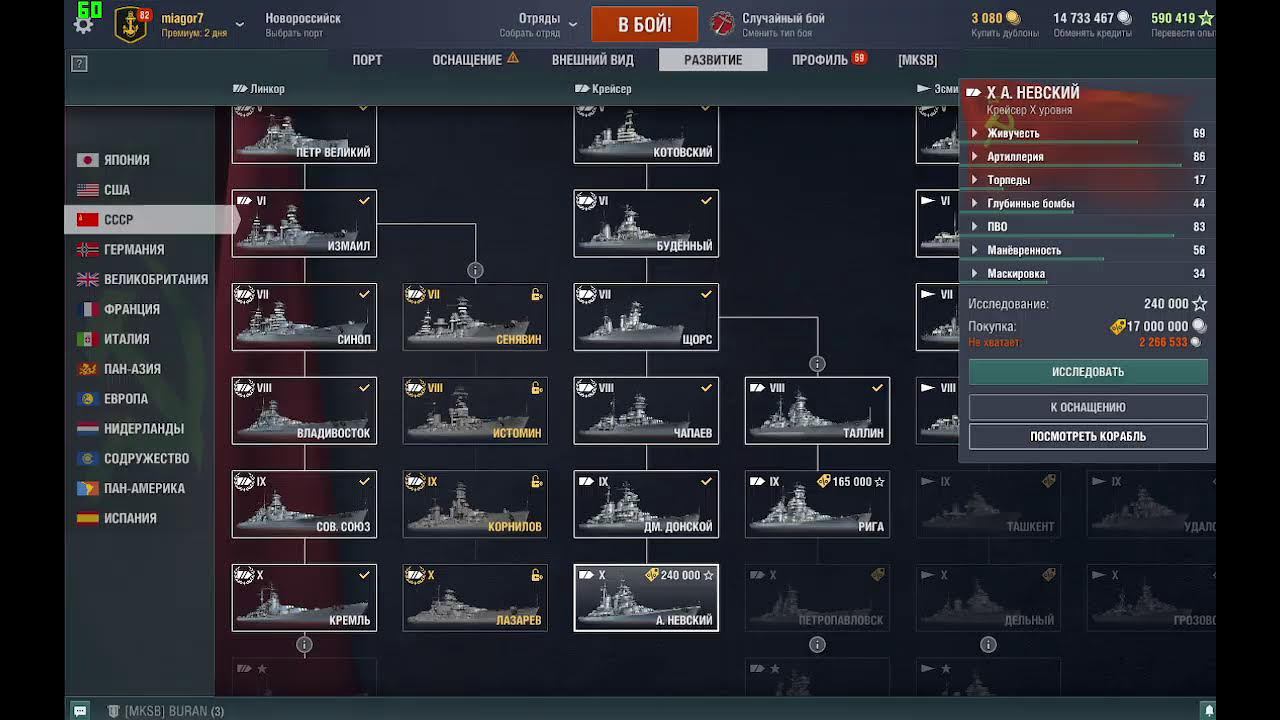Click the В БОЙ! button
Screen dimensions: 1280x720
click(644, 24)
